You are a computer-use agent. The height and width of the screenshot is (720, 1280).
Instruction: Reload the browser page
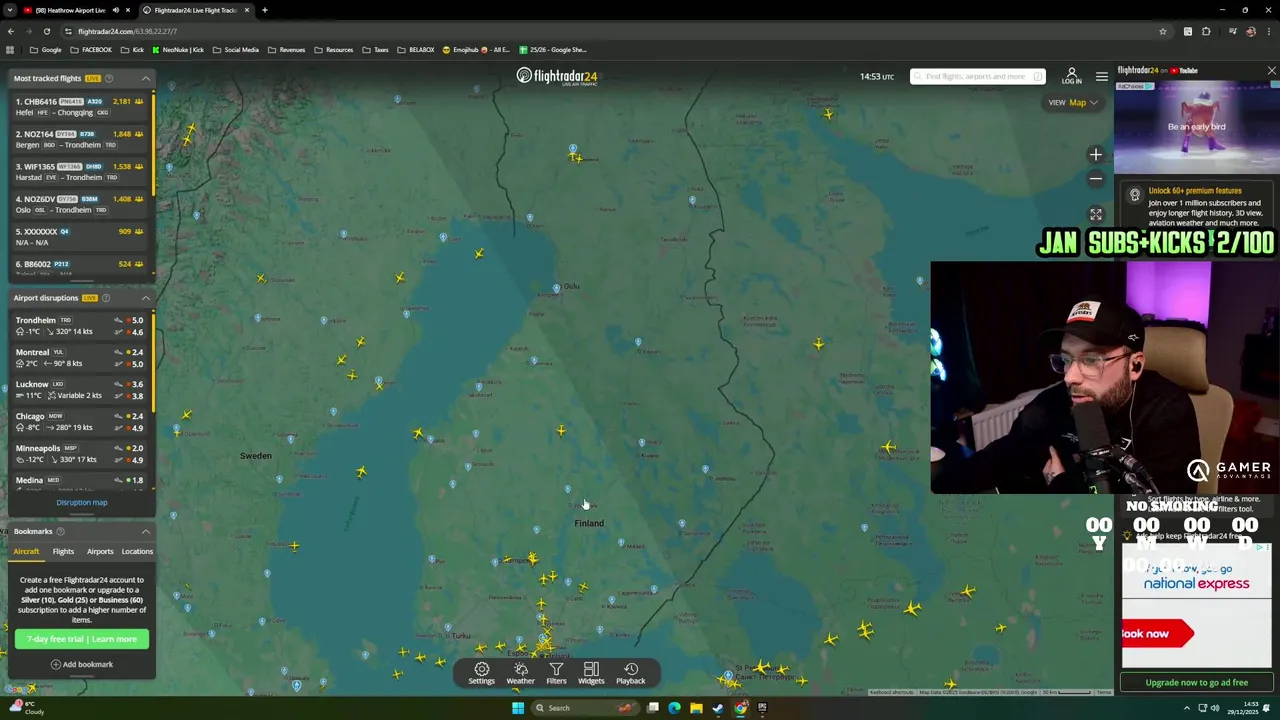46,31
